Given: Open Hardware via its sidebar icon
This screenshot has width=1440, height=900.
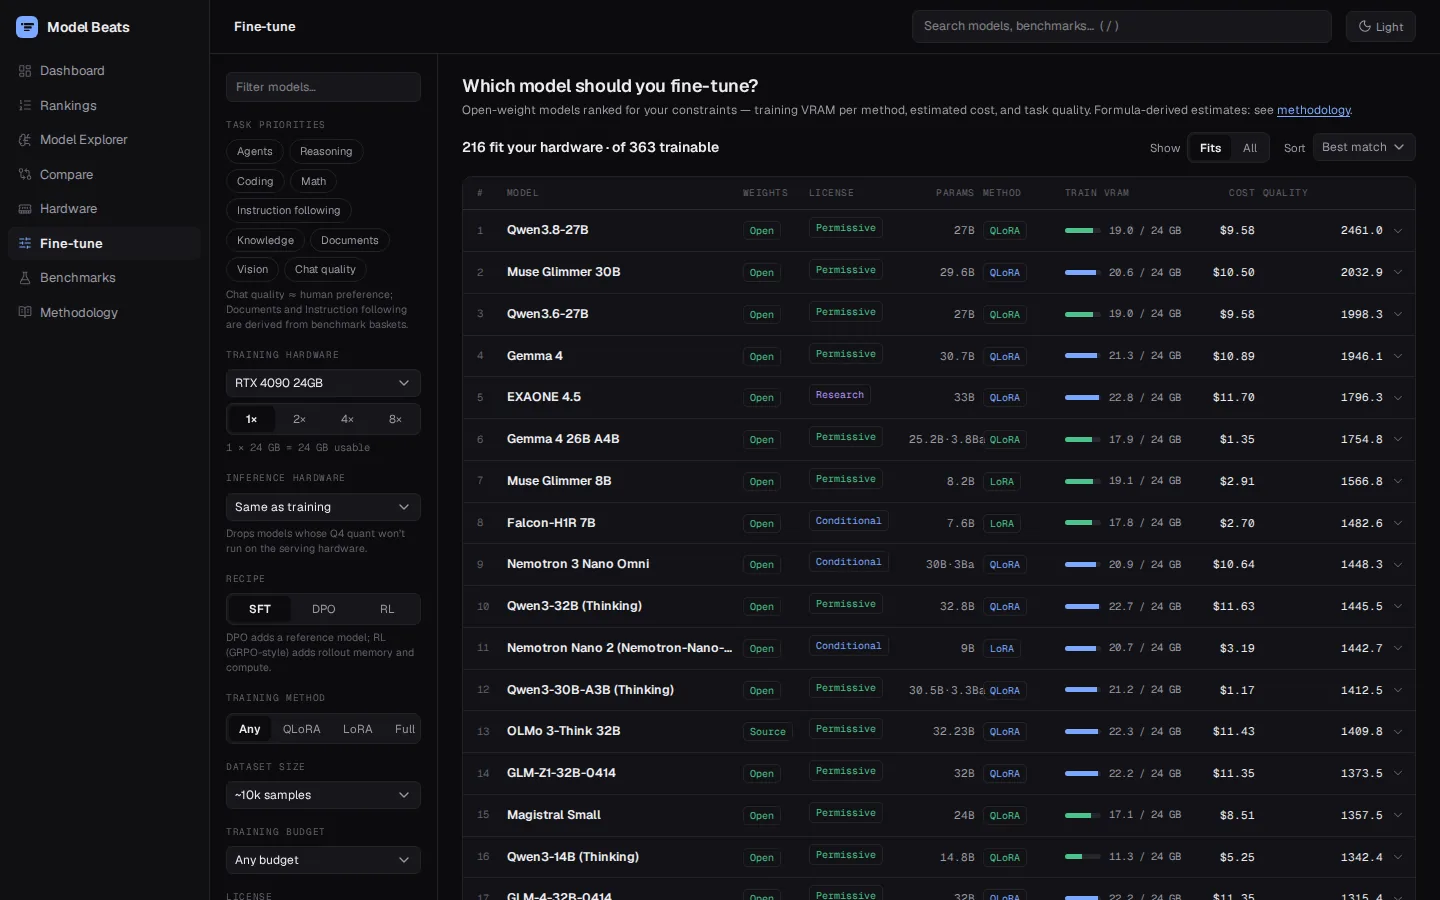Looking at the screenshot, I should [25, 209].
